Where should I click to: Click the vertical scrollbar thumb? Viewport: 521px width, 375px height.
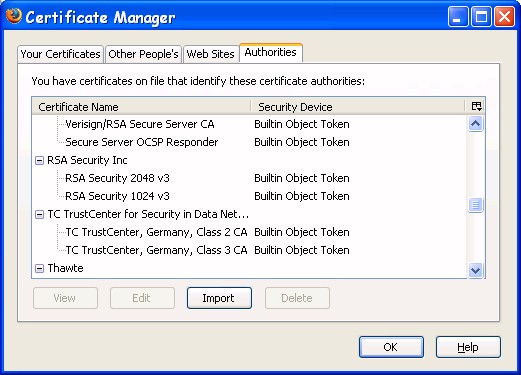(475, 205)
